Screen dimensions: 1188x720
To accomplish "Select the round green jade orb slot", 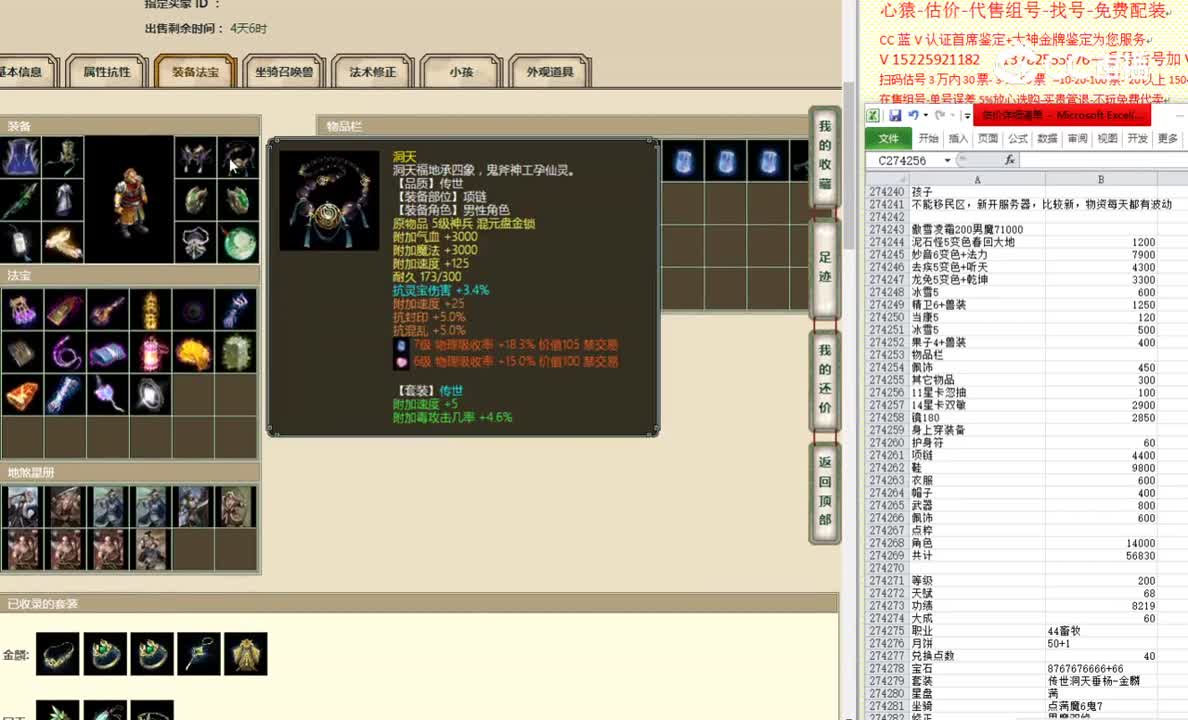I will pos(239,243).
